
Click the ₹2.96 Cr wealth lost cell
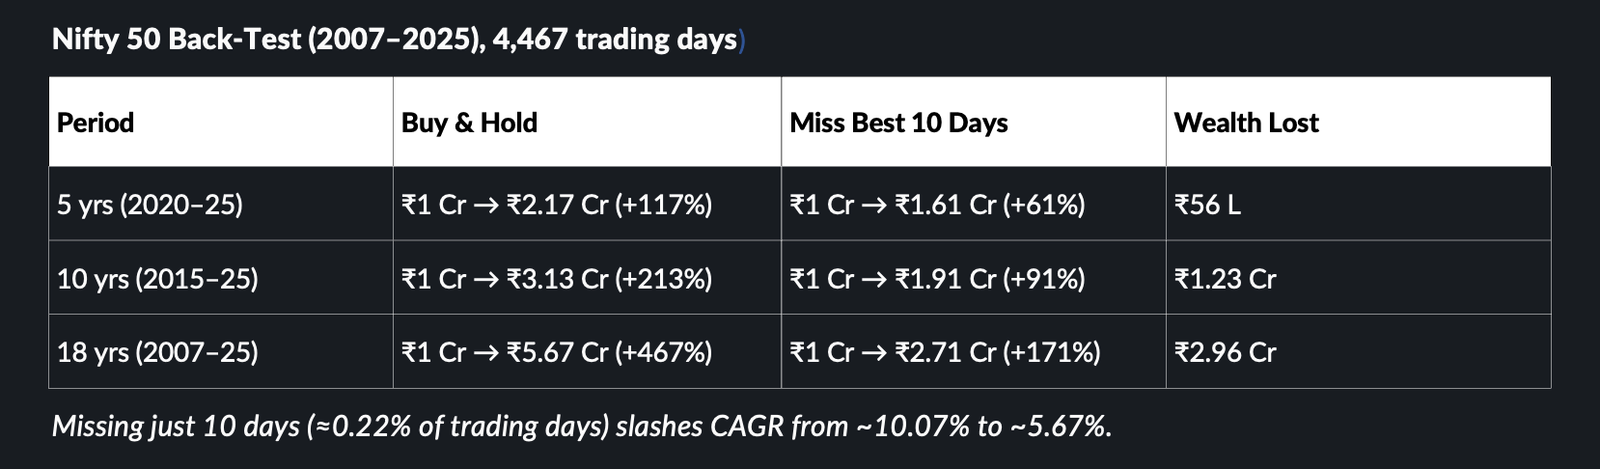(x=1225, y=353)
